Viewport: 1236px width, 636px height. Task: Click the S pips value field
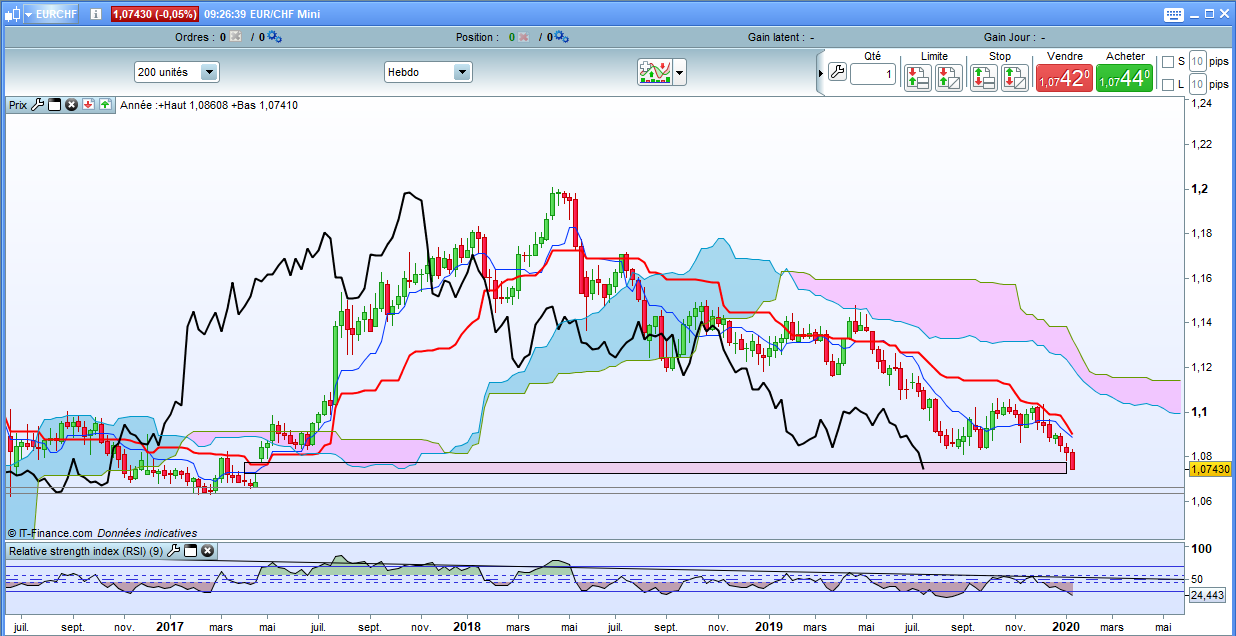[1197, 62]
